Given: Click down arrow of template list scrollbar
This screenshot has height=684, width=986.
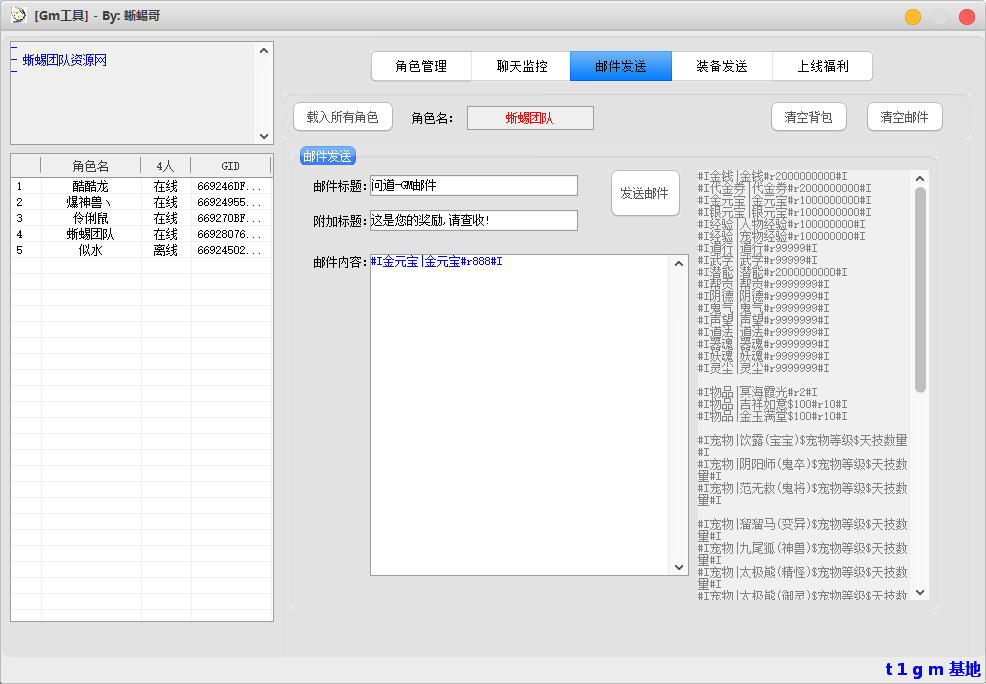Looking at the screenshot, I should pyautogui.click(x=920, y=592).
